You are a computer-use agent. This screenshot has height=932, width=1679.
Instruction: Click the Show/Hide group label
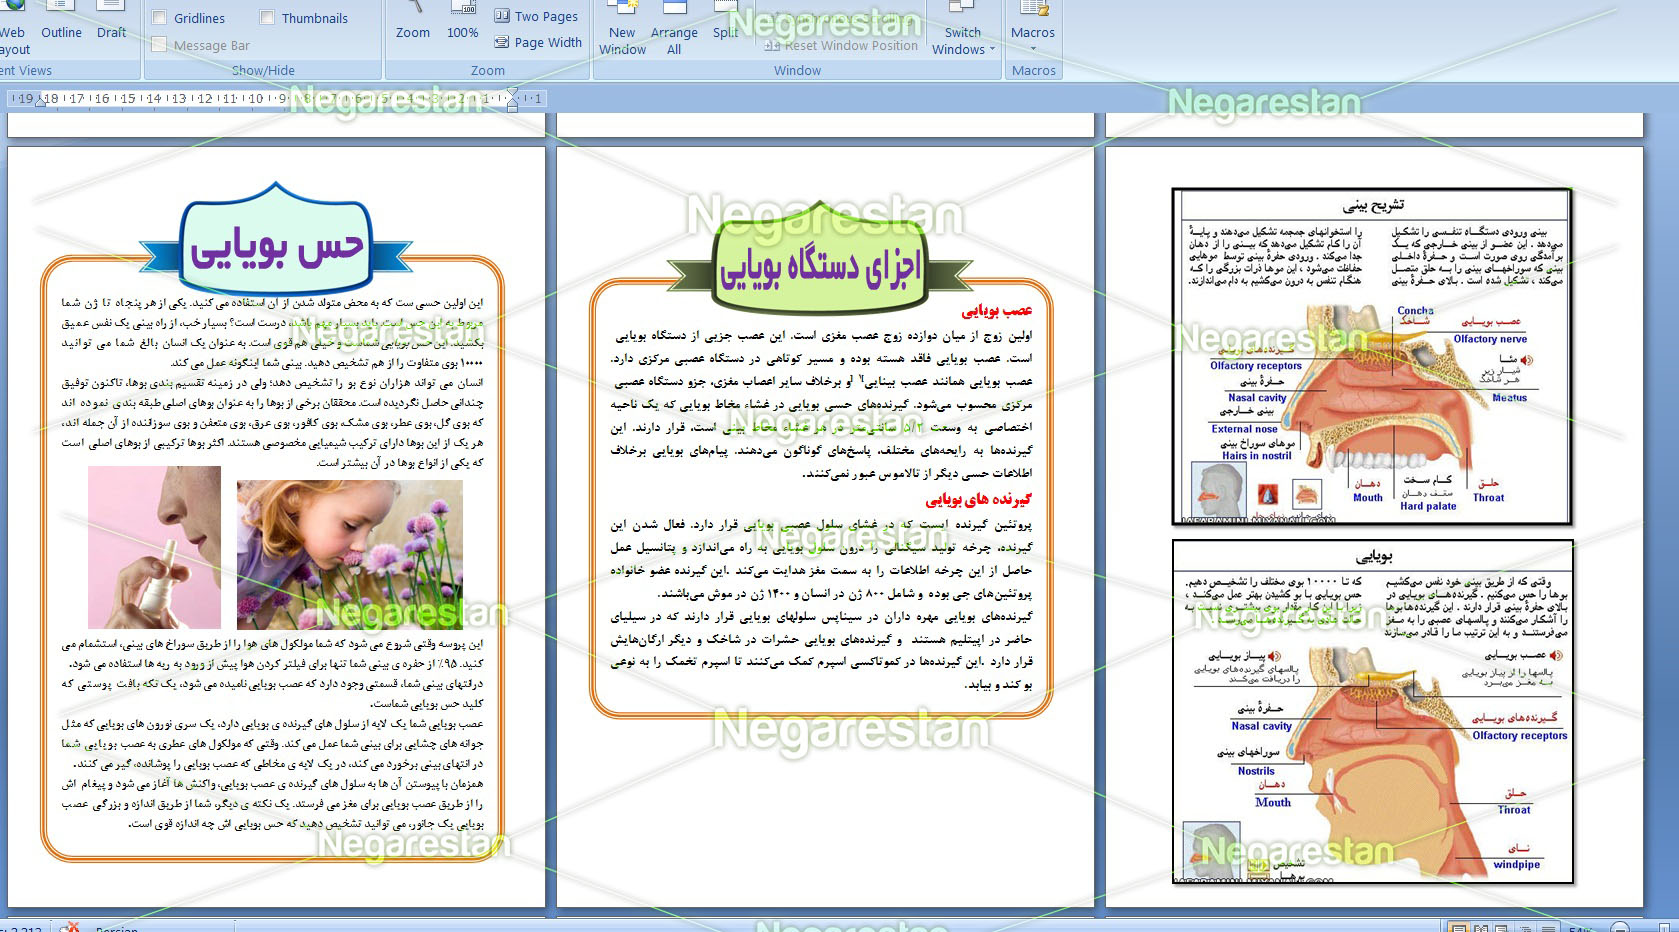(x=263, y=70)
